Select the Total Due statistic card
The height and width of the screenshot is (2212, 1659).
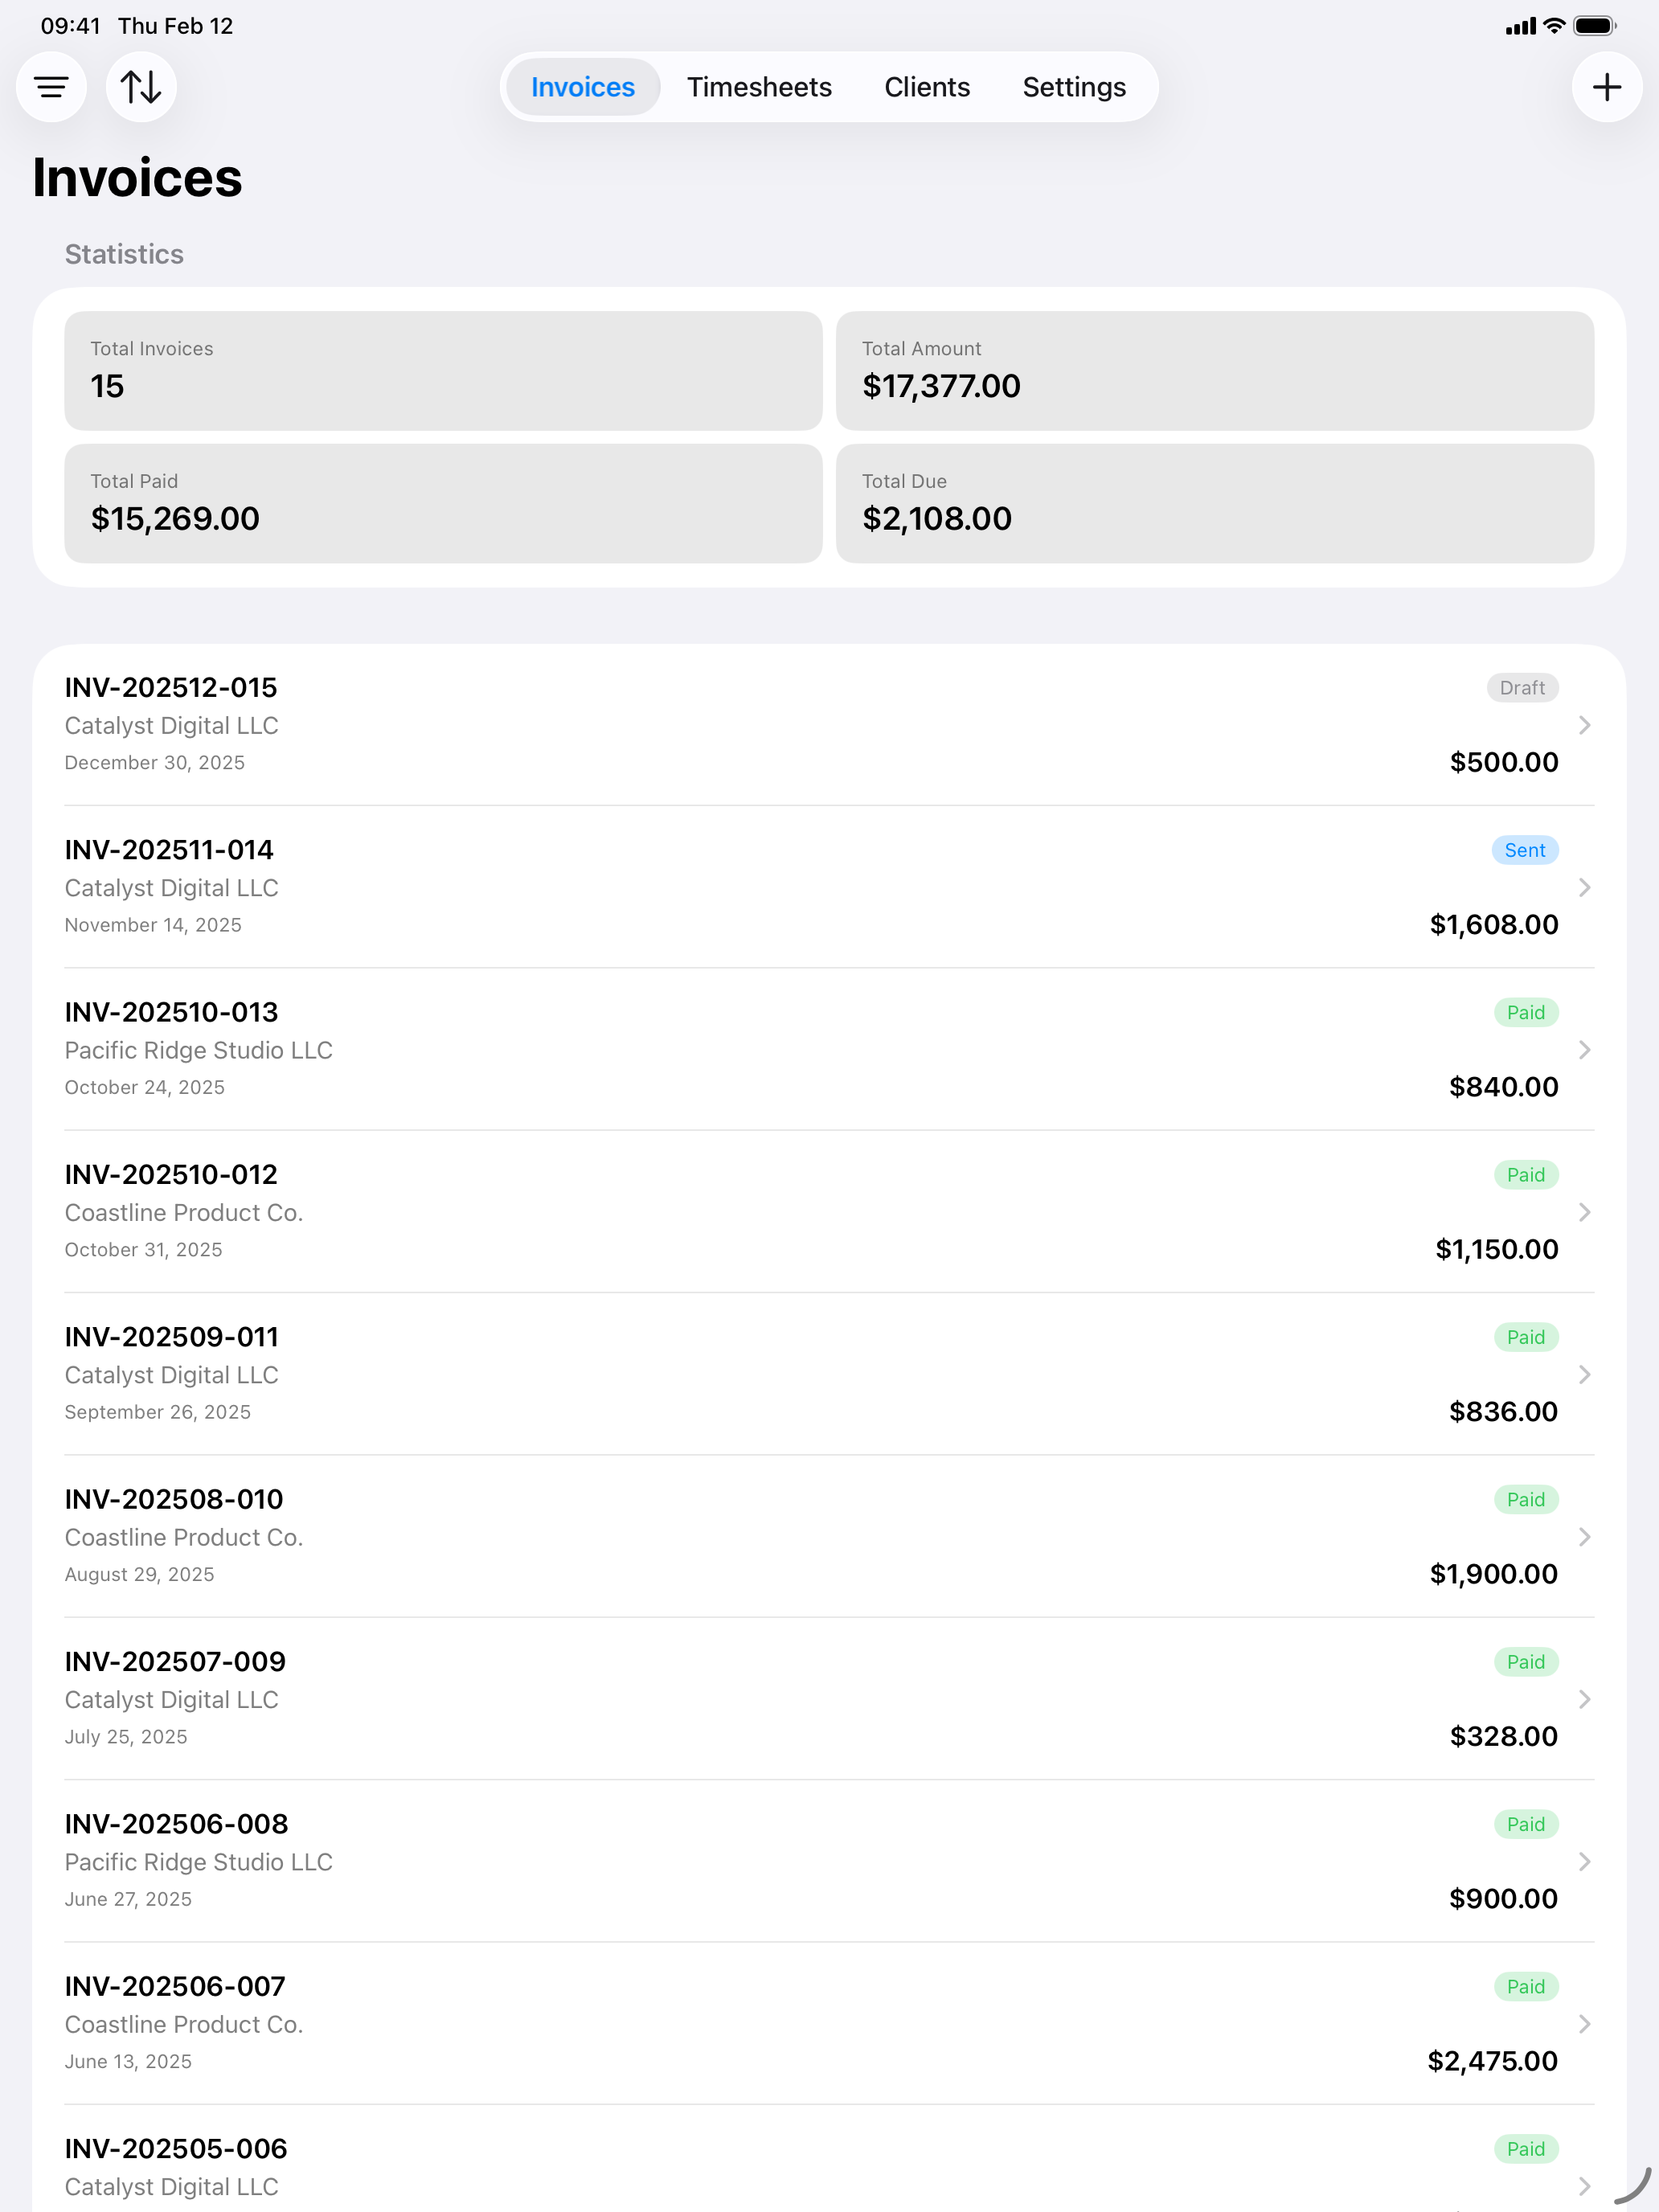pos(1214,504)
